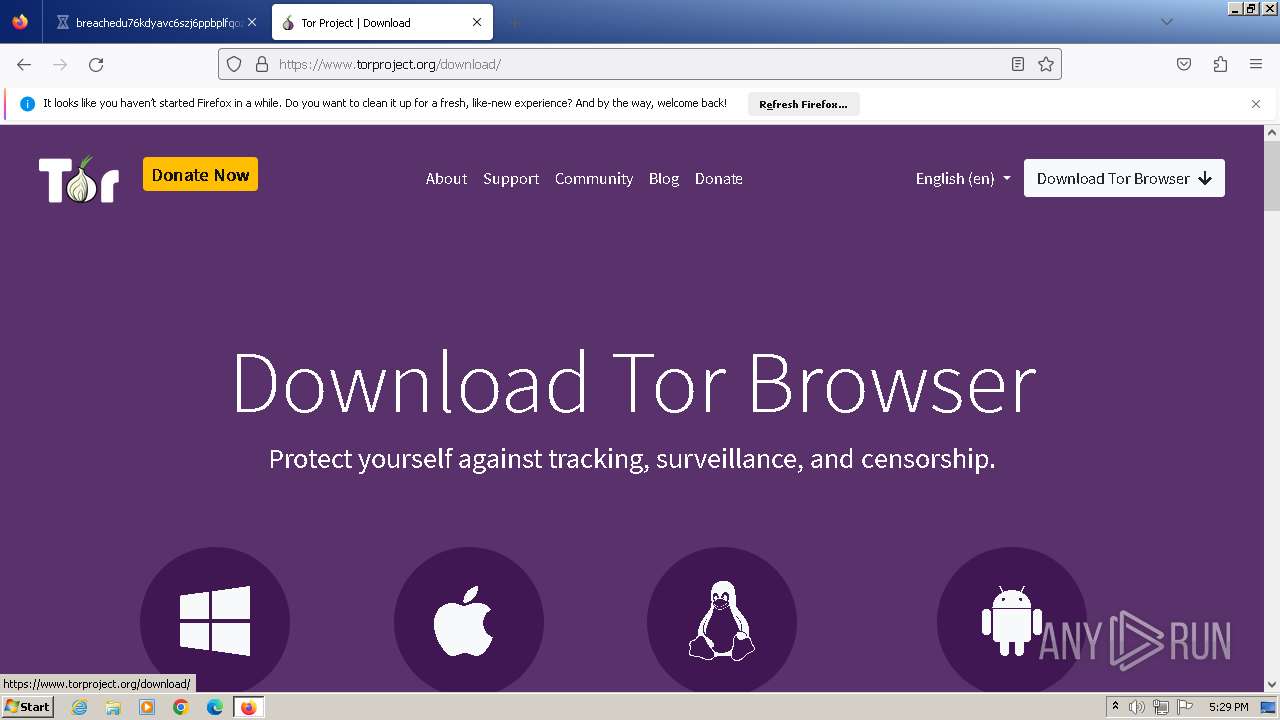Click the Tor onion logo
Image resolution: width=1280 pixels, height=720 pixels.
tap(79, 180)
